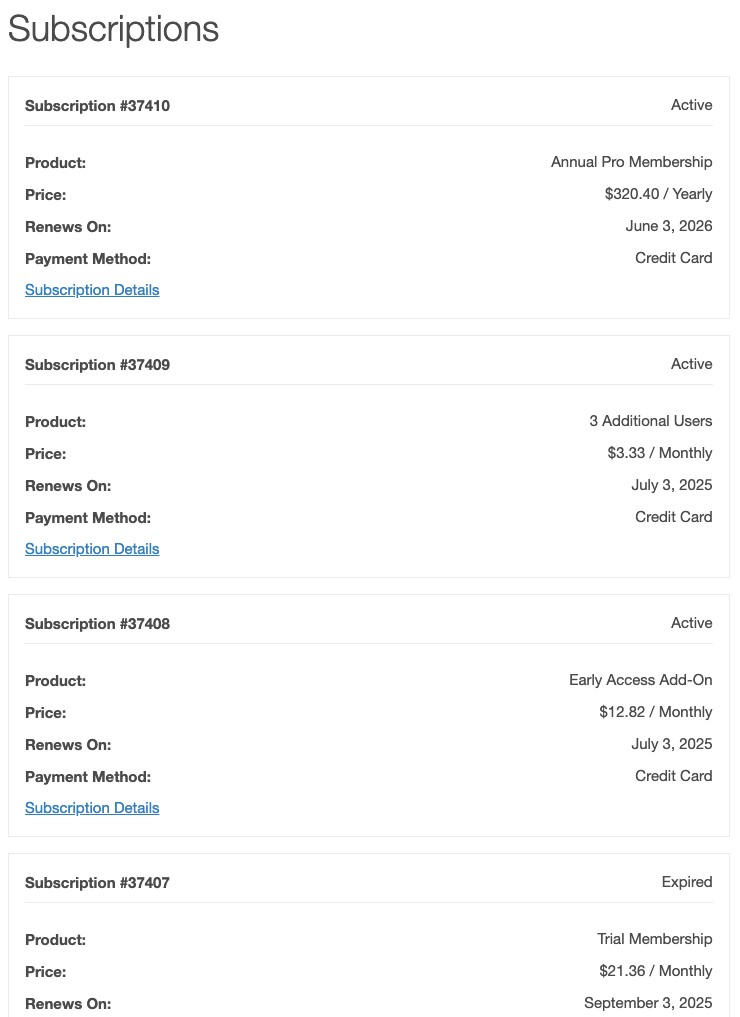Viewport: 740px width, 1017px height.
Task: Click the September 3, 2025 renewal date
Action: 648,1003
